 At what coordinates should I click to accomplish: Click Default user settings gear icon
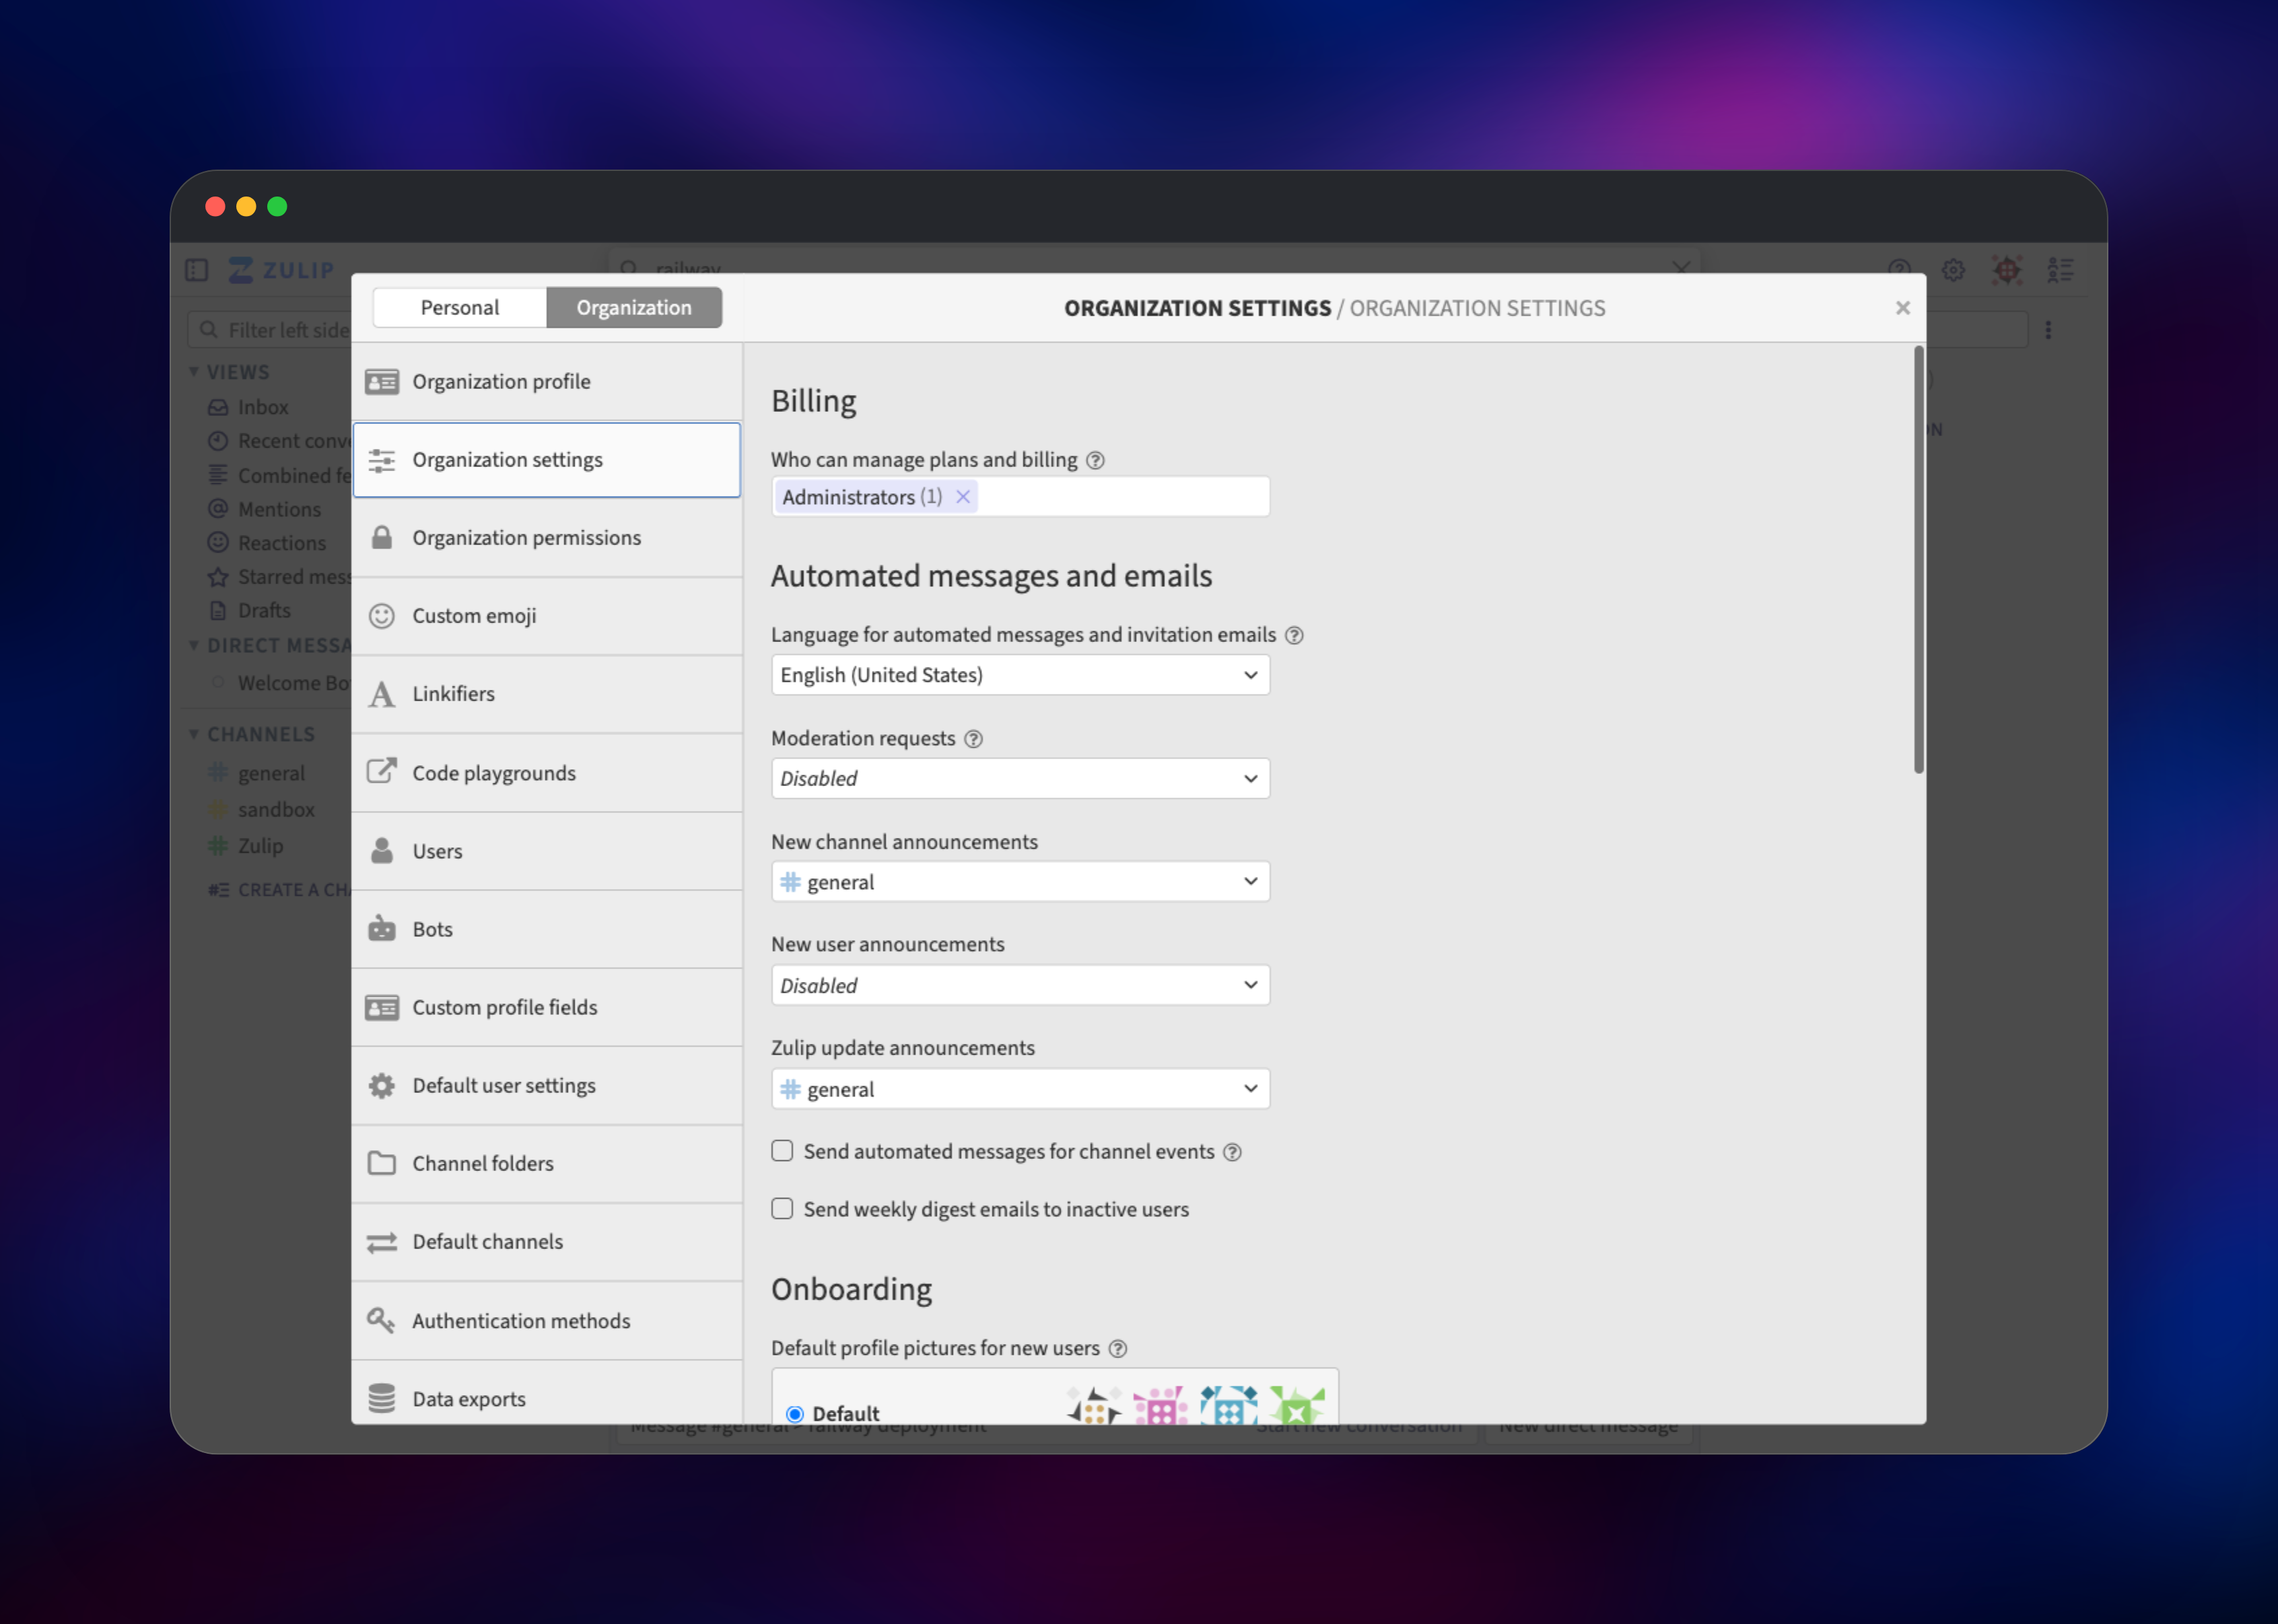pos(382,1085)
